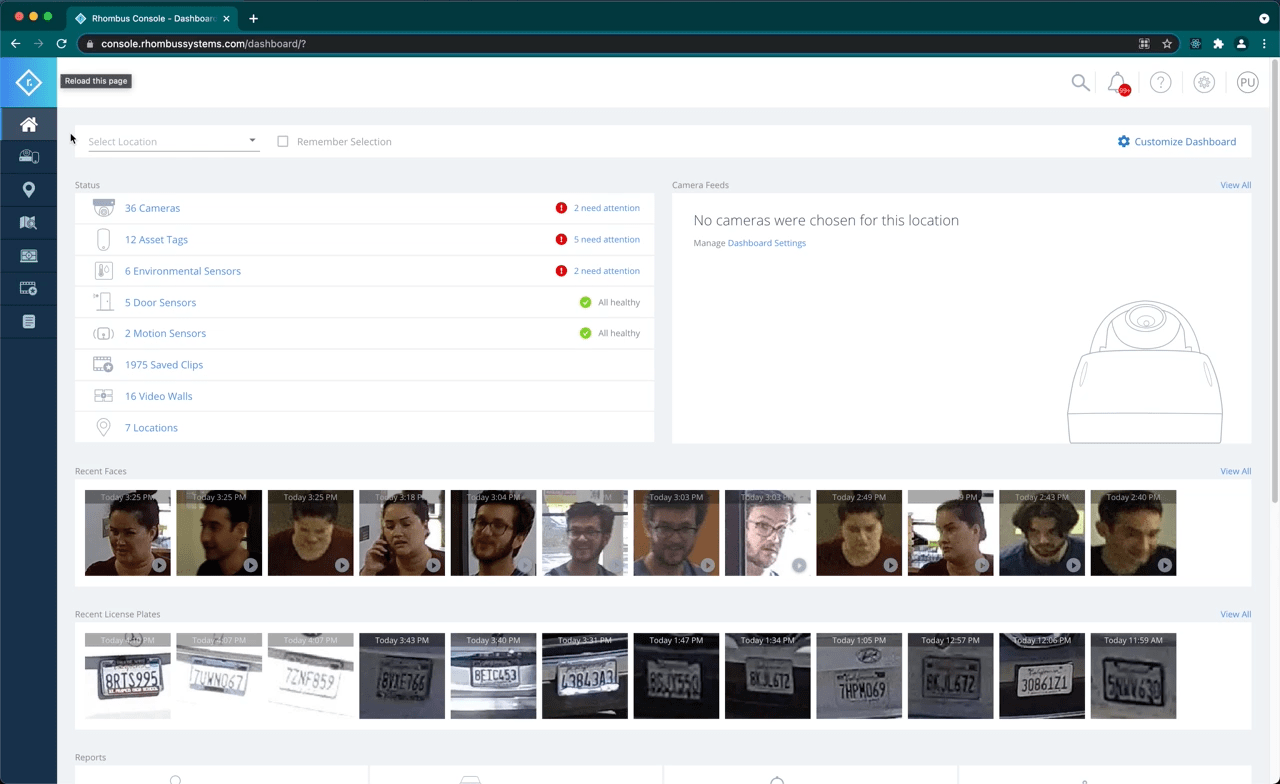Open face thumbnail labeled Today 3:04 PM
Image resolution: width=1280 pixels, height=784 pixels.
pos(493,533)
